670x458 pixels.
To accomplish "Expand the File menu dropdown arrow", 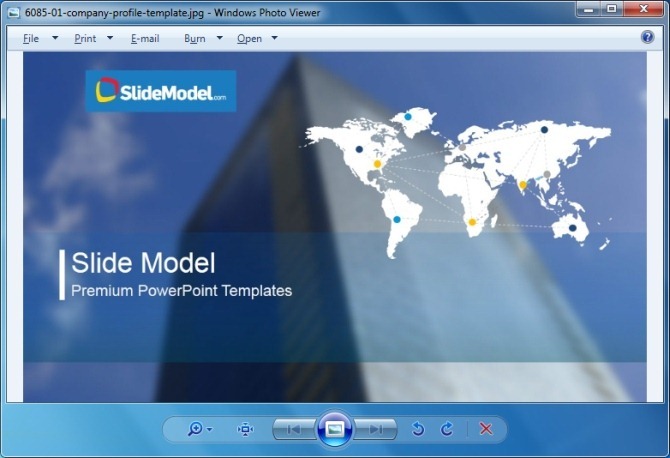I will tap(55, 38).
